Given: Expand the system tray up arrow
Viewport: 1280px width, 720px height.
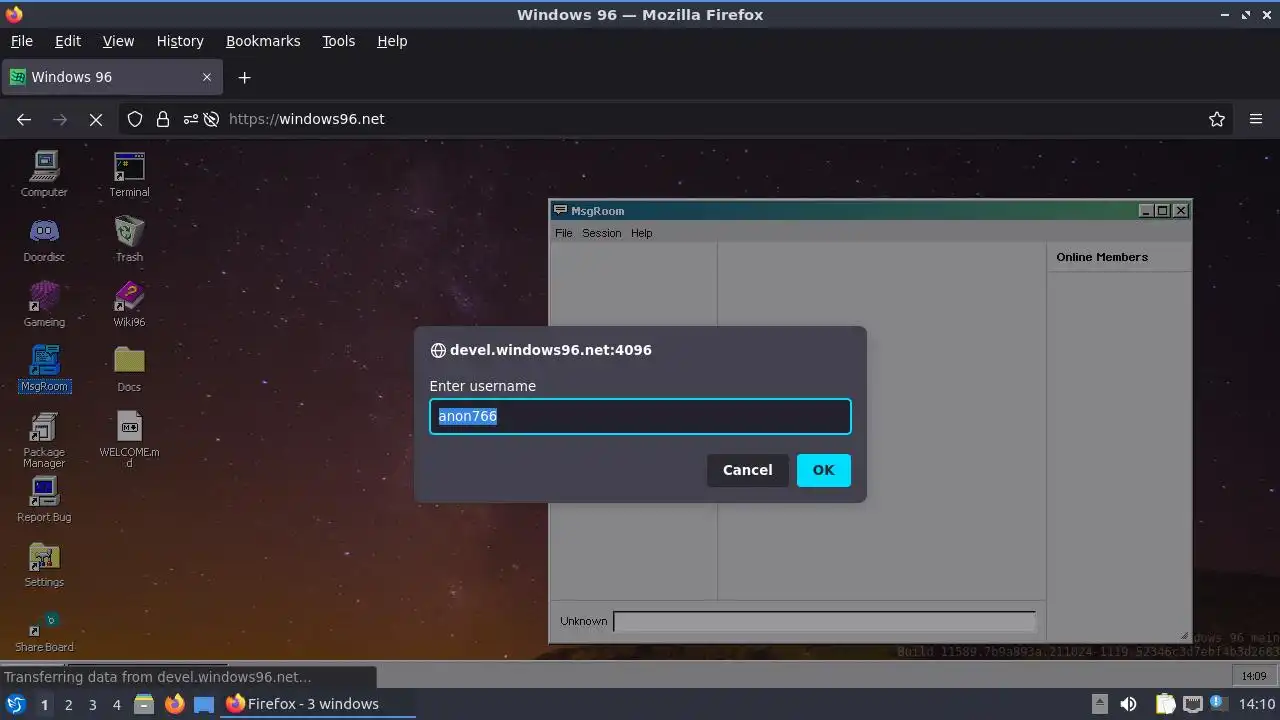Looking at the screenshot, I should (x=1099, y=704).
